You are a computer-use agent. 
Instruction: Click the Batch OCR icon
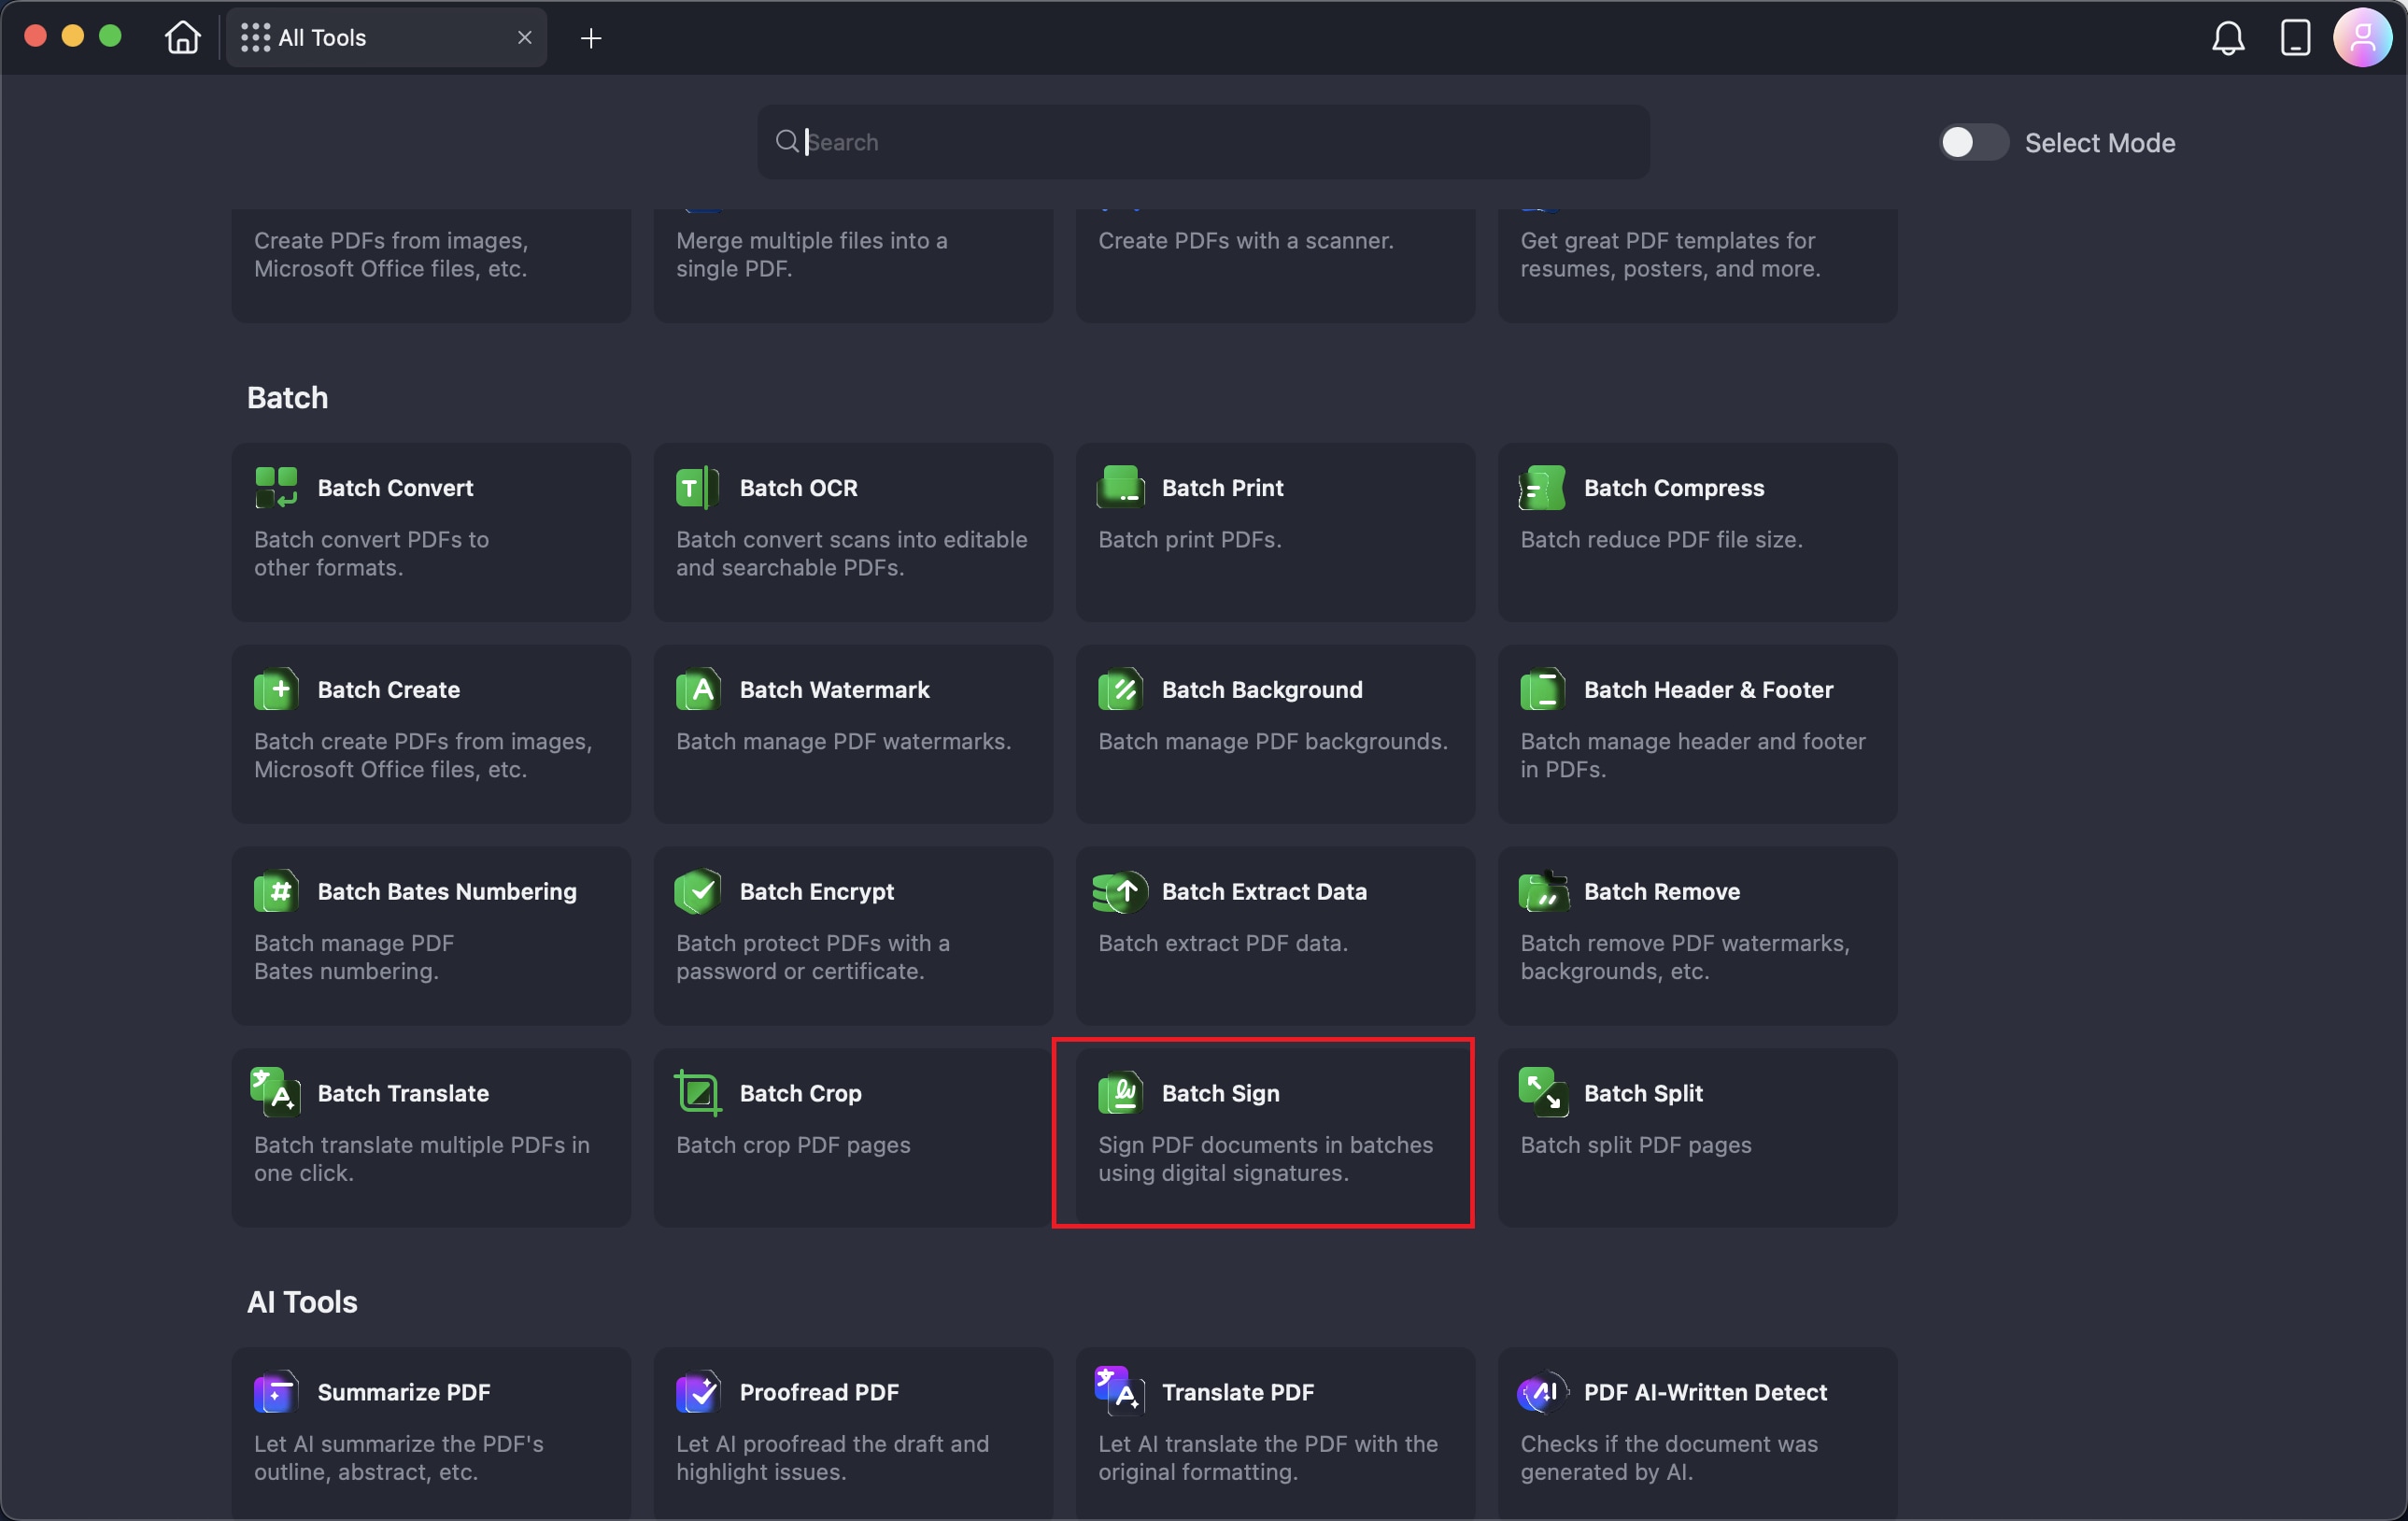[x=698, y=487]
